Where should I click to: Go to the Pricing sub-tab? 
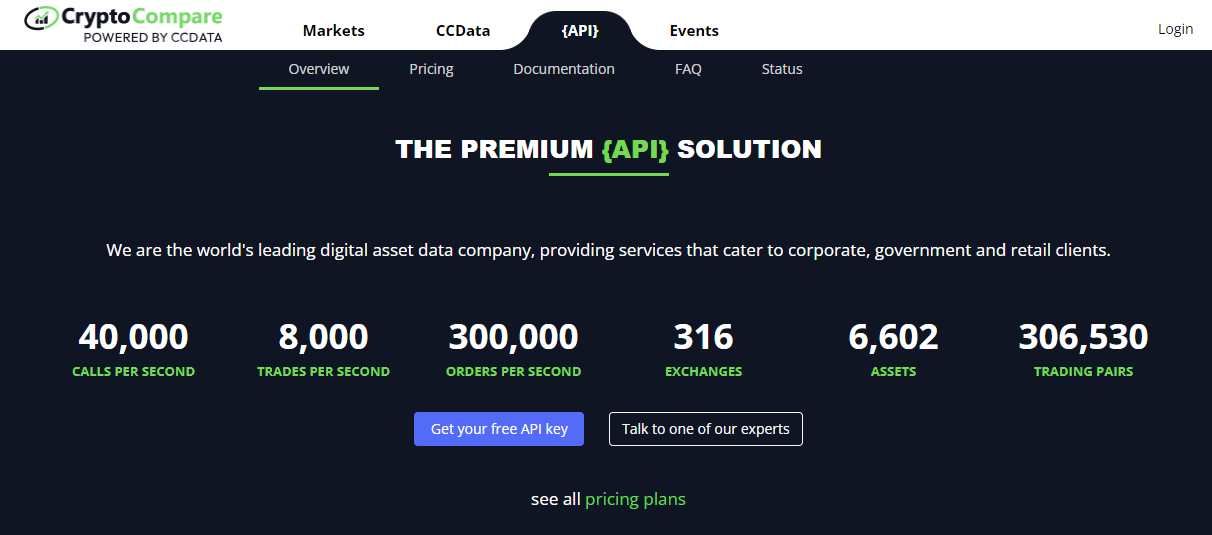click(x=431, y=69)
